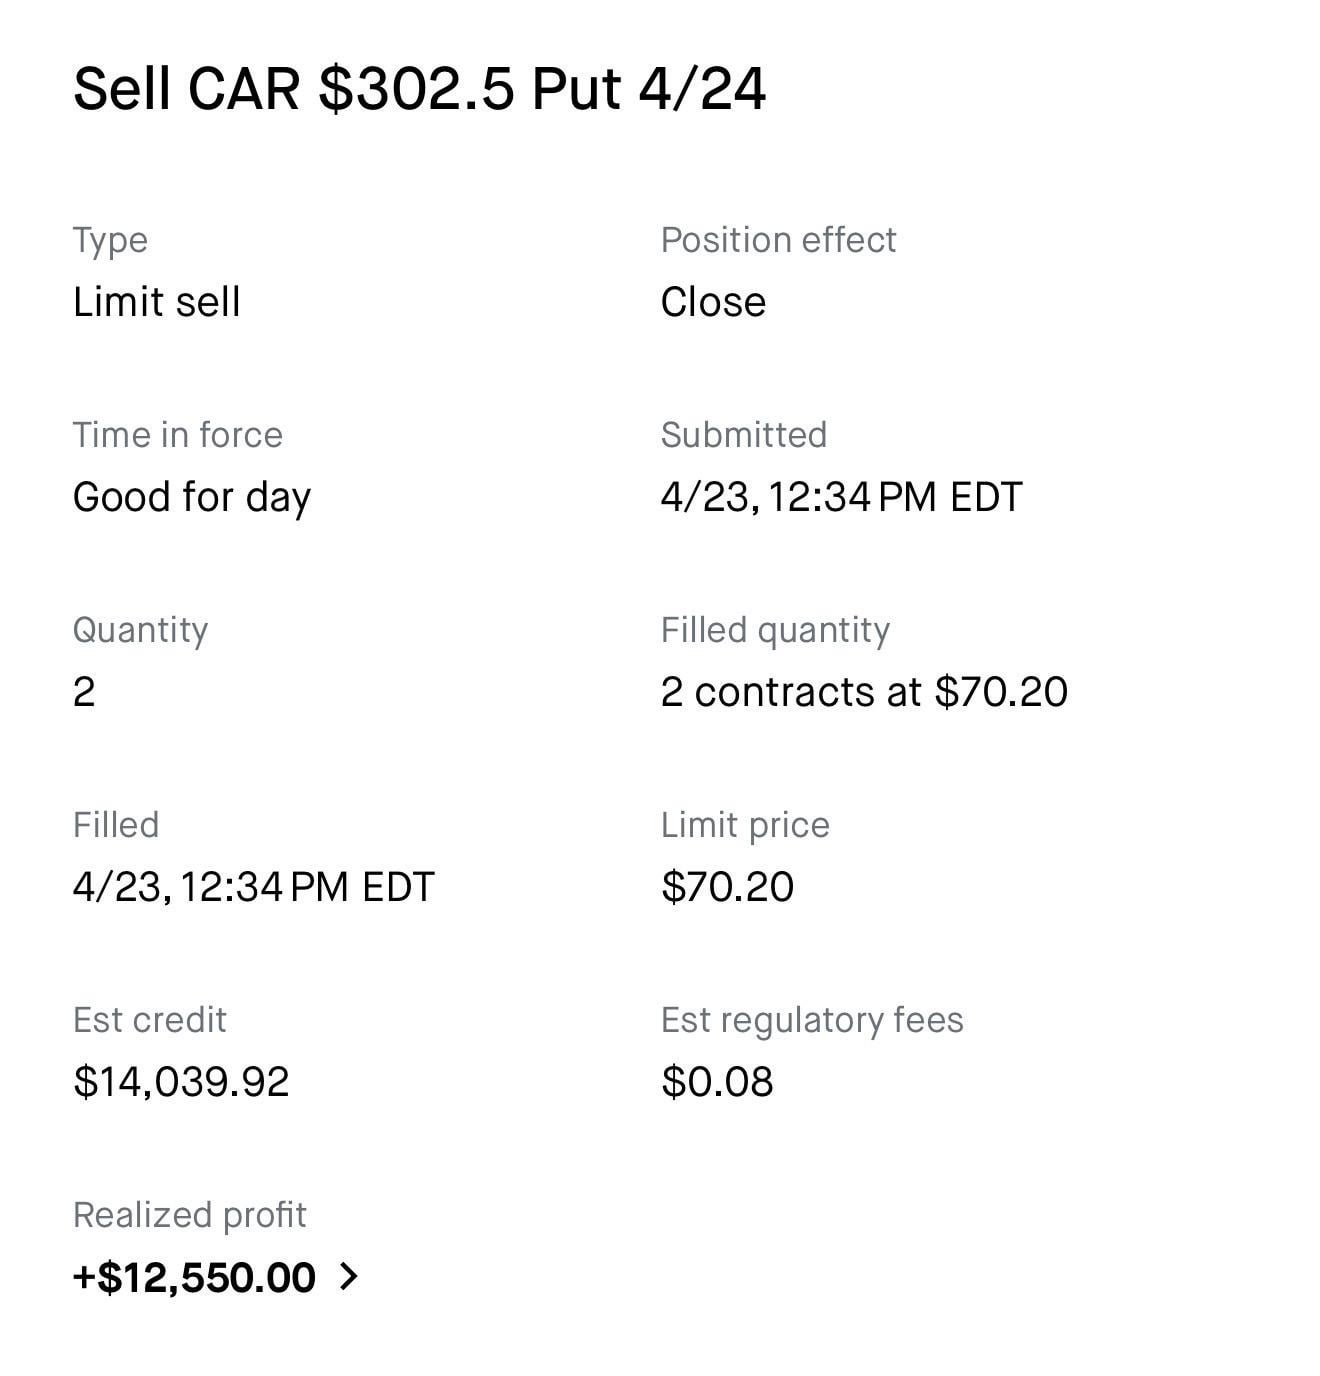Screen dimensions: 1320x1376
Task: Select the 2 contracts at $70.20 text
Action: (x=864, y=692)
